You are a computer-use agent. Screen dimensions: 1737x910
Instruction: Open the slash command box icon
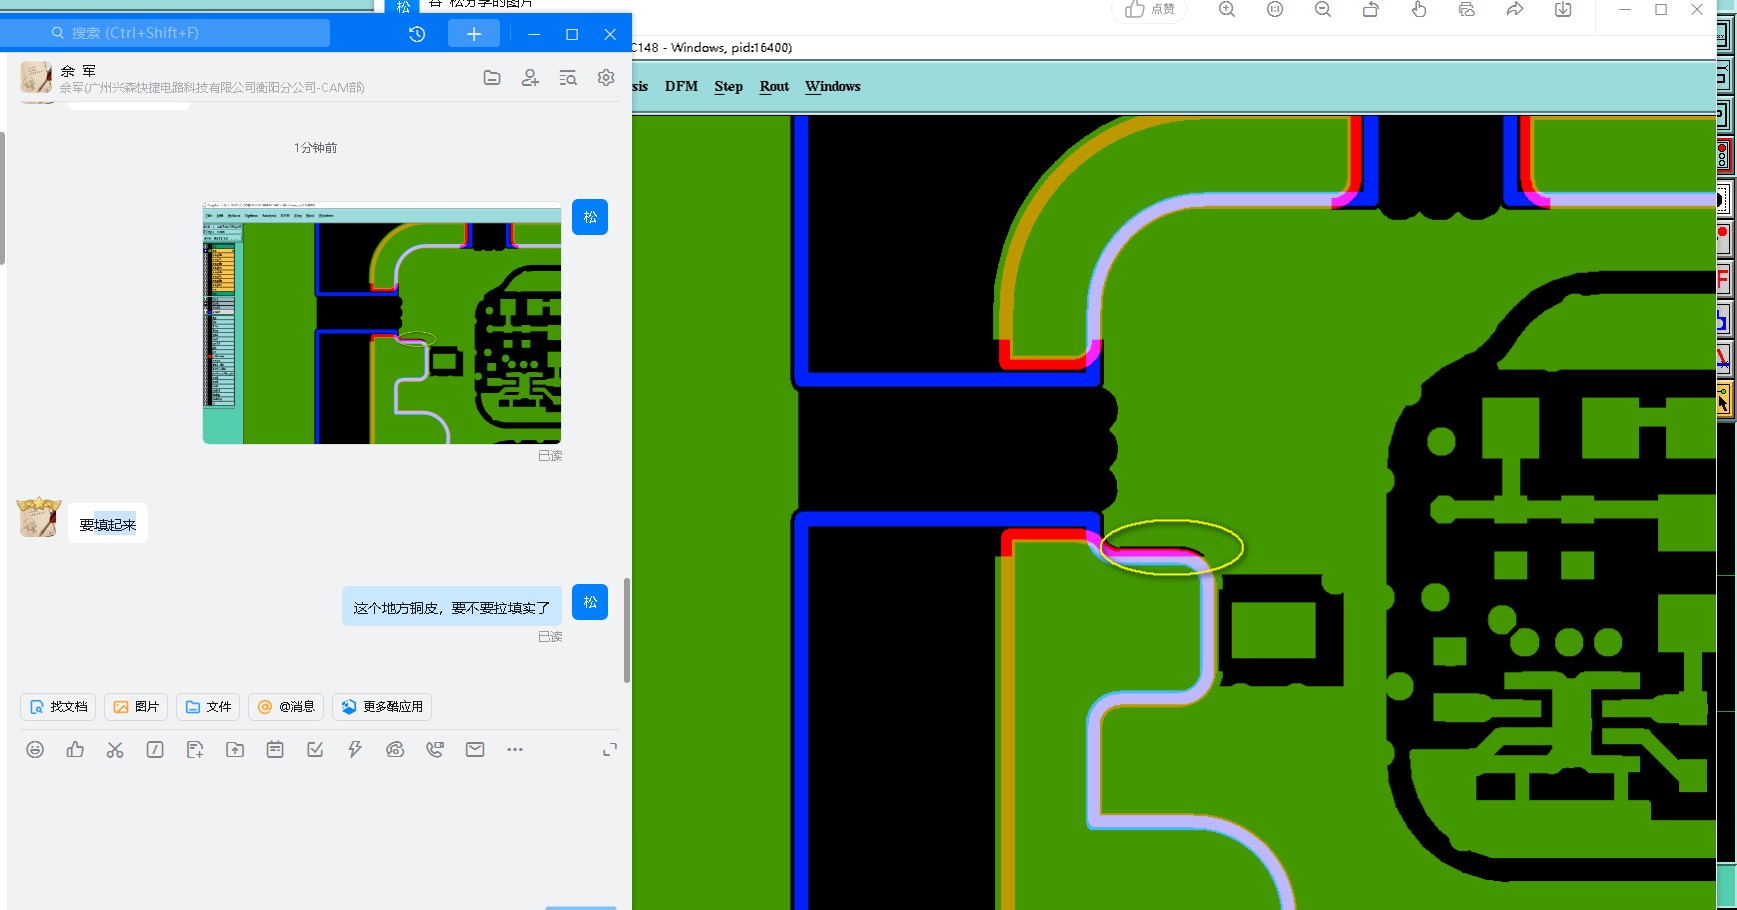pyautogui.click(x=155, y=750)
